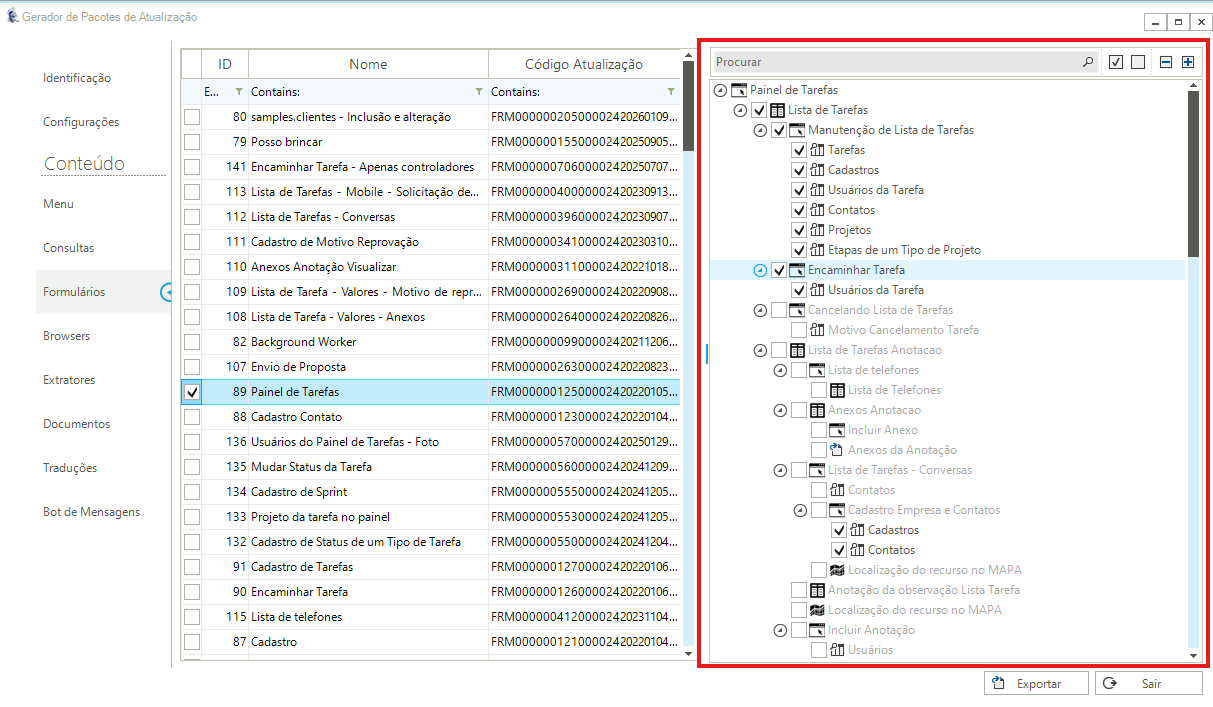Screen dimensions: 1213x707
Task: Click the form icon beside Incluir Anexo
Action: tap(837, 430)
